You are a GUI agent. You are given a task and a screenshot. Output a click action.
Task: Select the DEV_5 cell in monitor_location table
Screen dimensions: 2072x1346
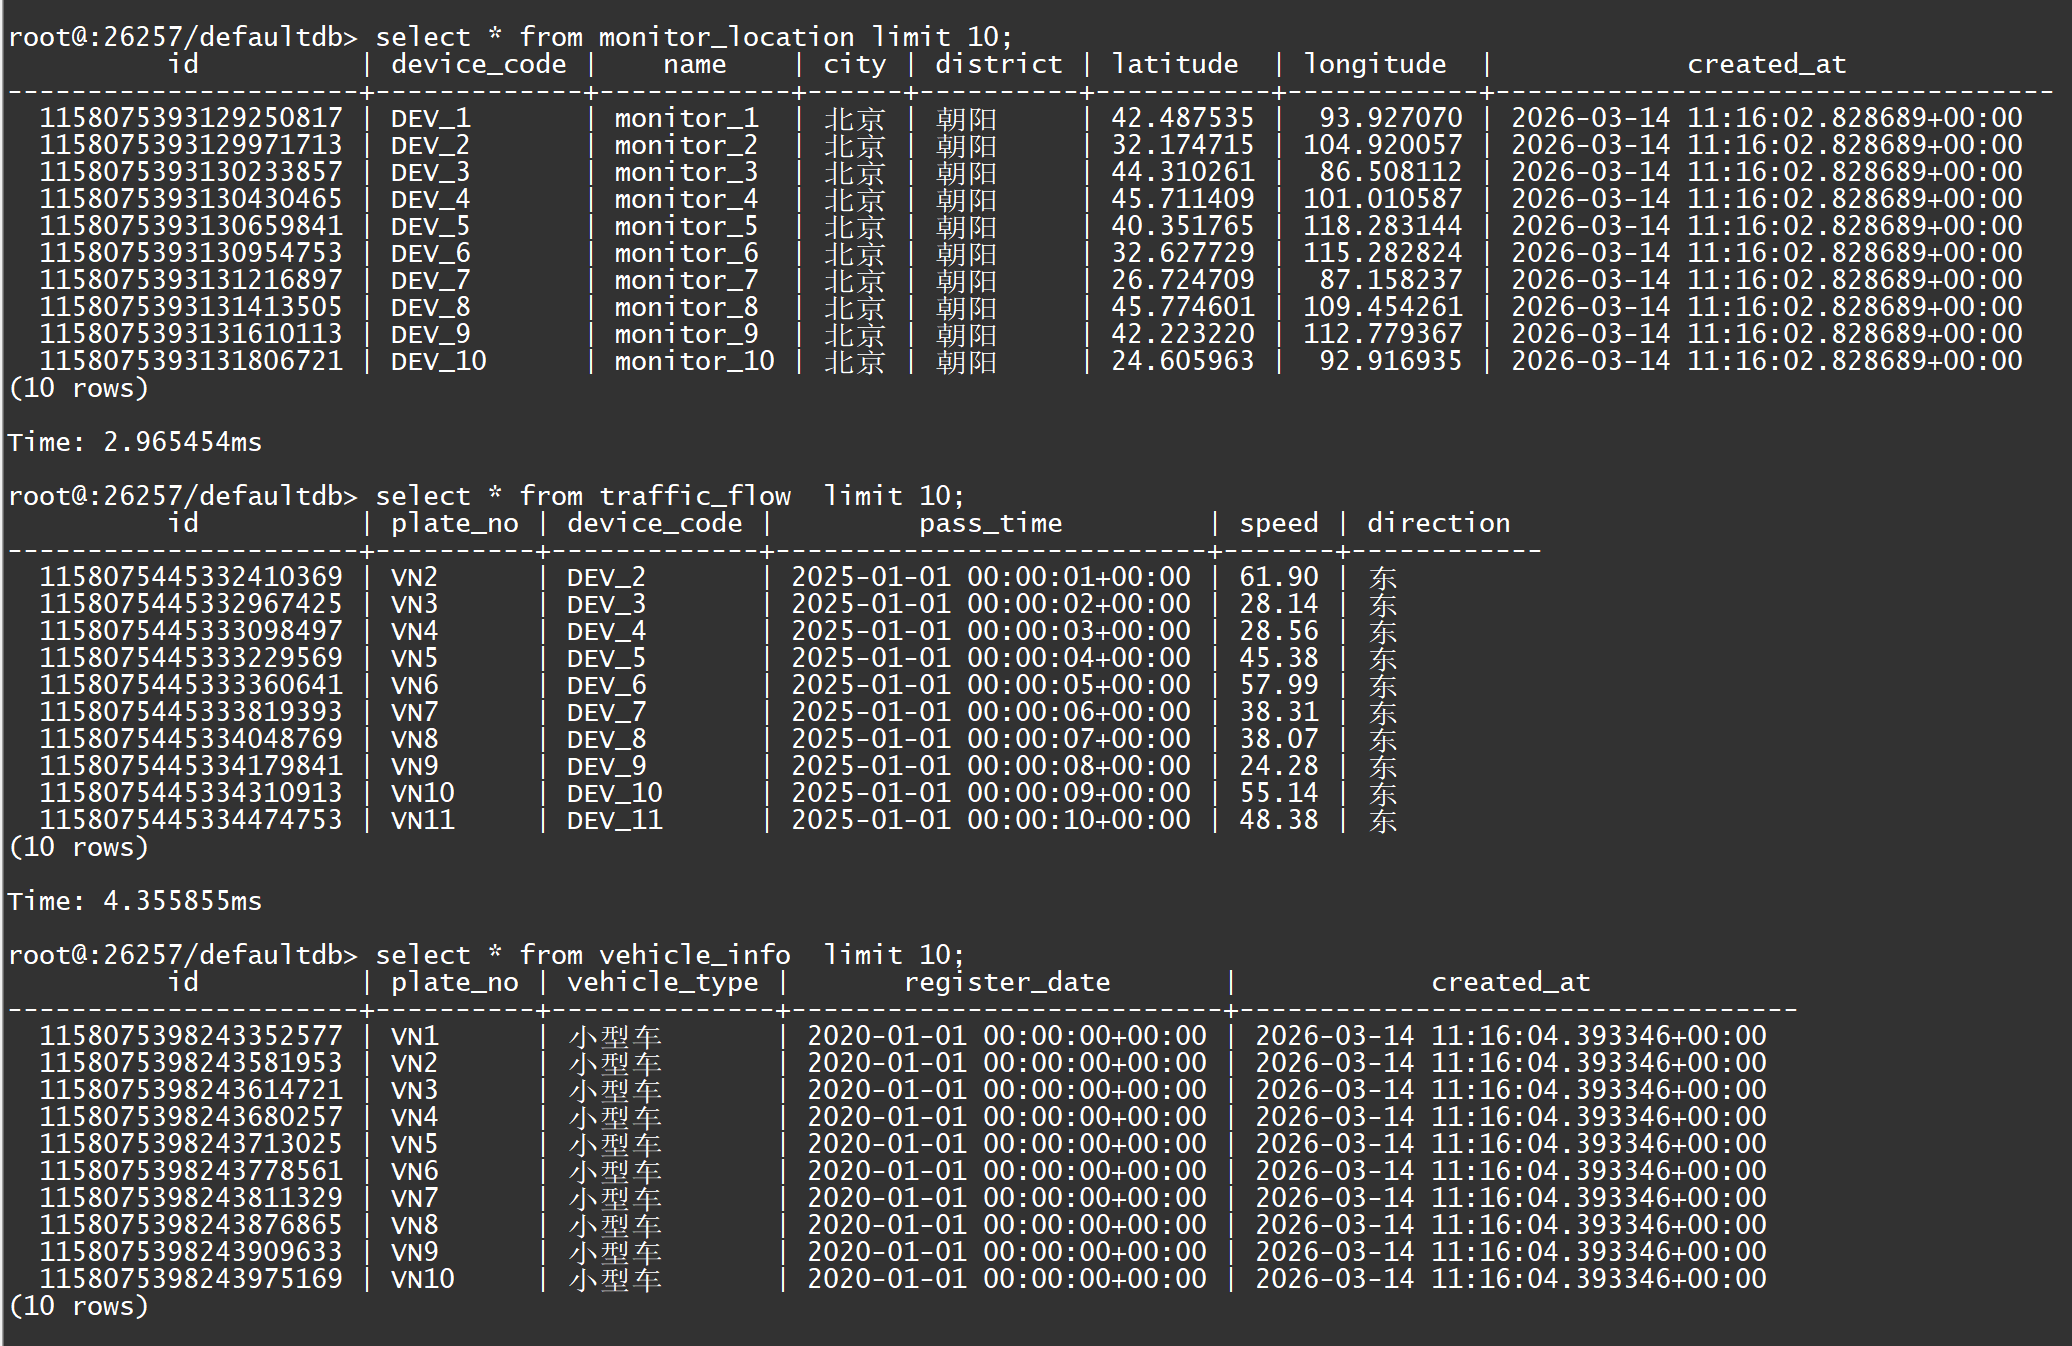pos(430,227)
